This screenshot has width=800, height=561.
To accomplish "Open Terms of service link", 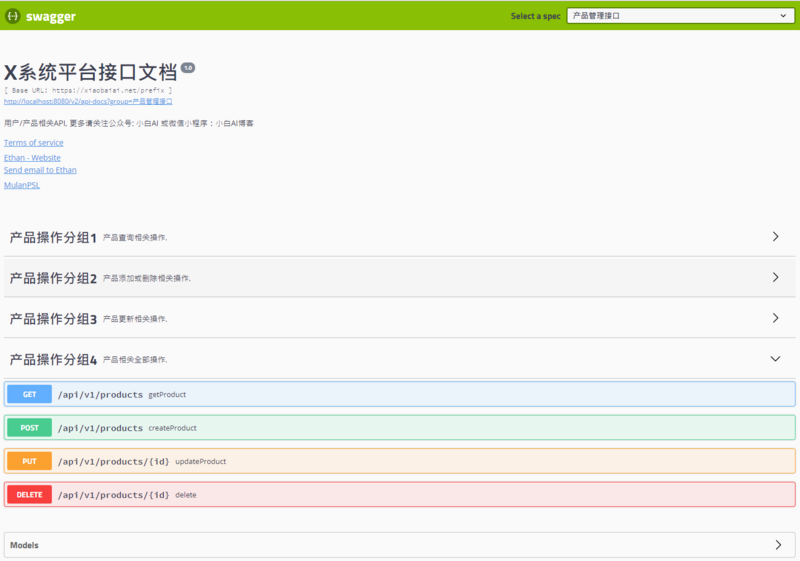I will (34, 143).
